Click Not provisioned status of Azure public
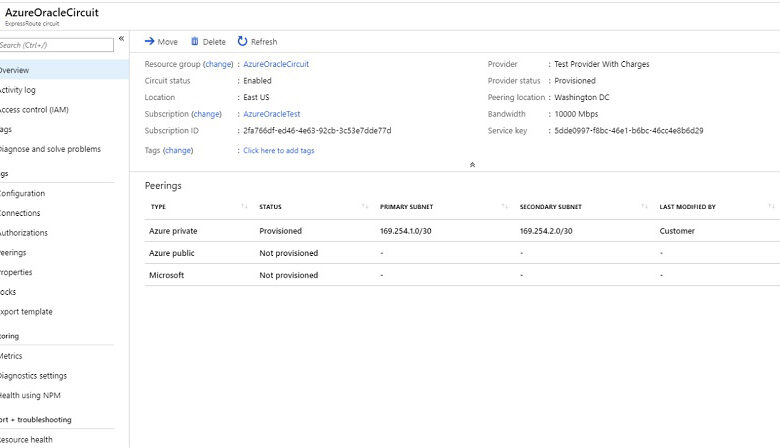The image size is (780, 448). (x=289, y=253)
